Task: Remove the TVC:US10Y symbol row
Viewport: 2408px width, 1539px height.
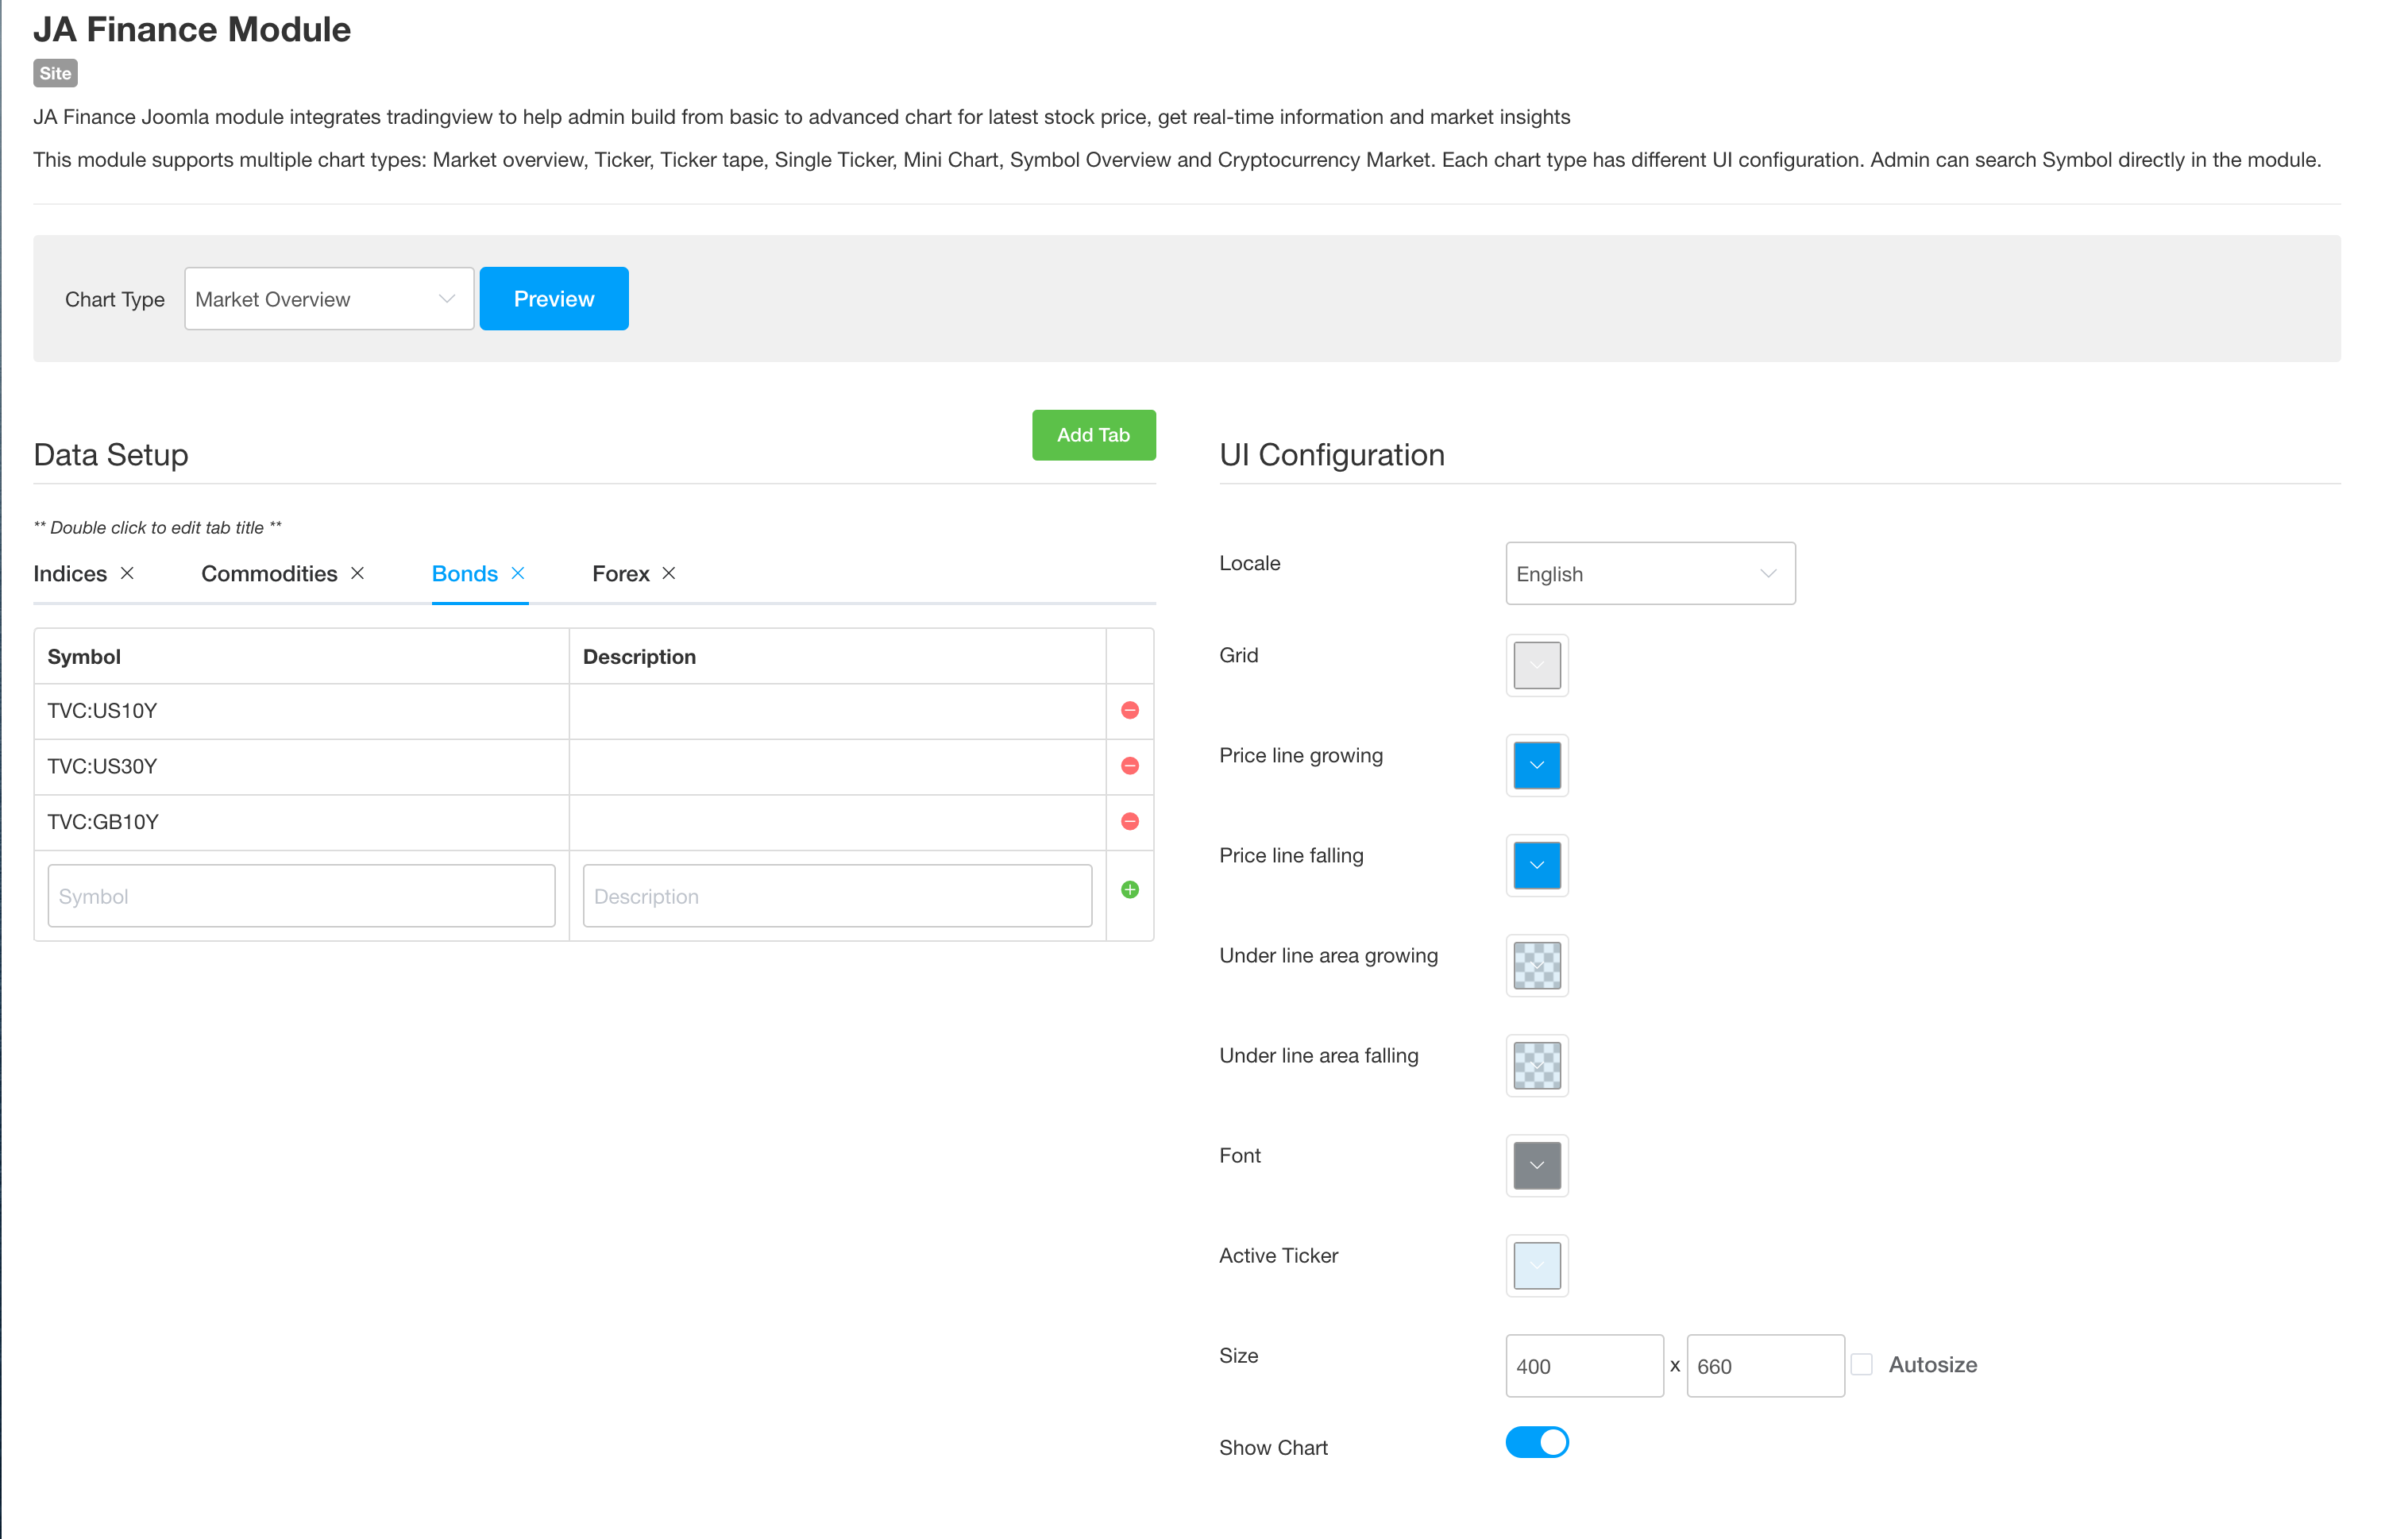Action: [x=1130, y=710]
